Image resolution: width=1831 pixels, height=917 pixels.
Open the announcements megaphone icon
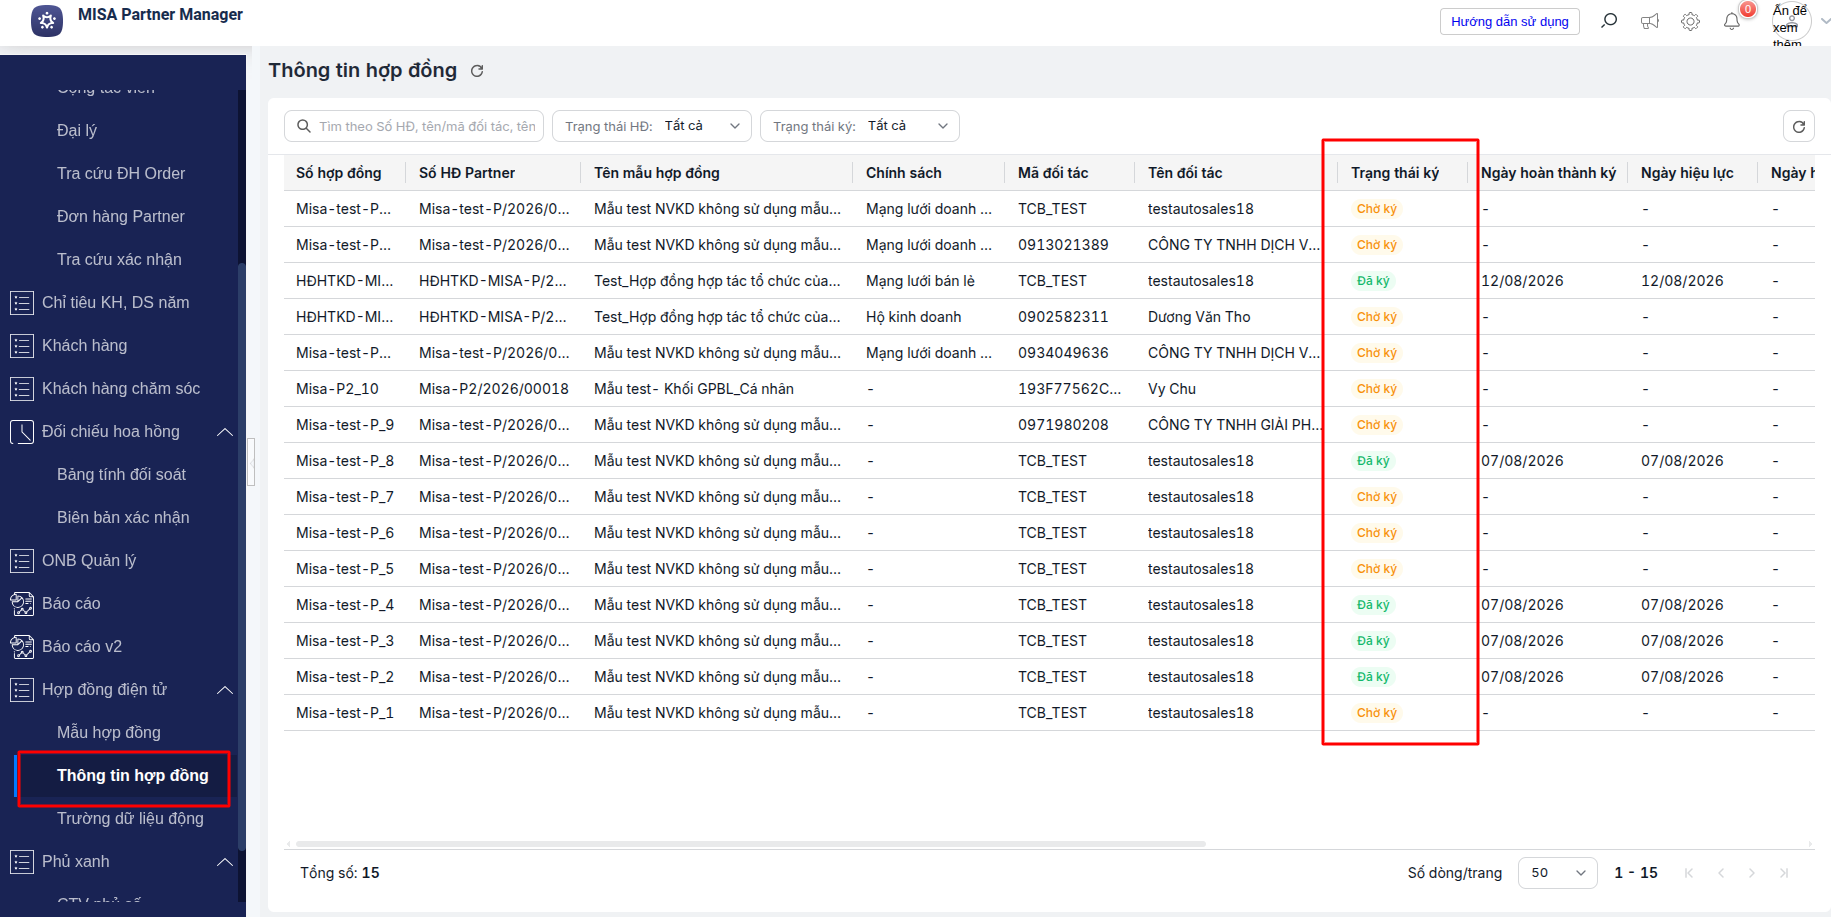pos(1650,21)
